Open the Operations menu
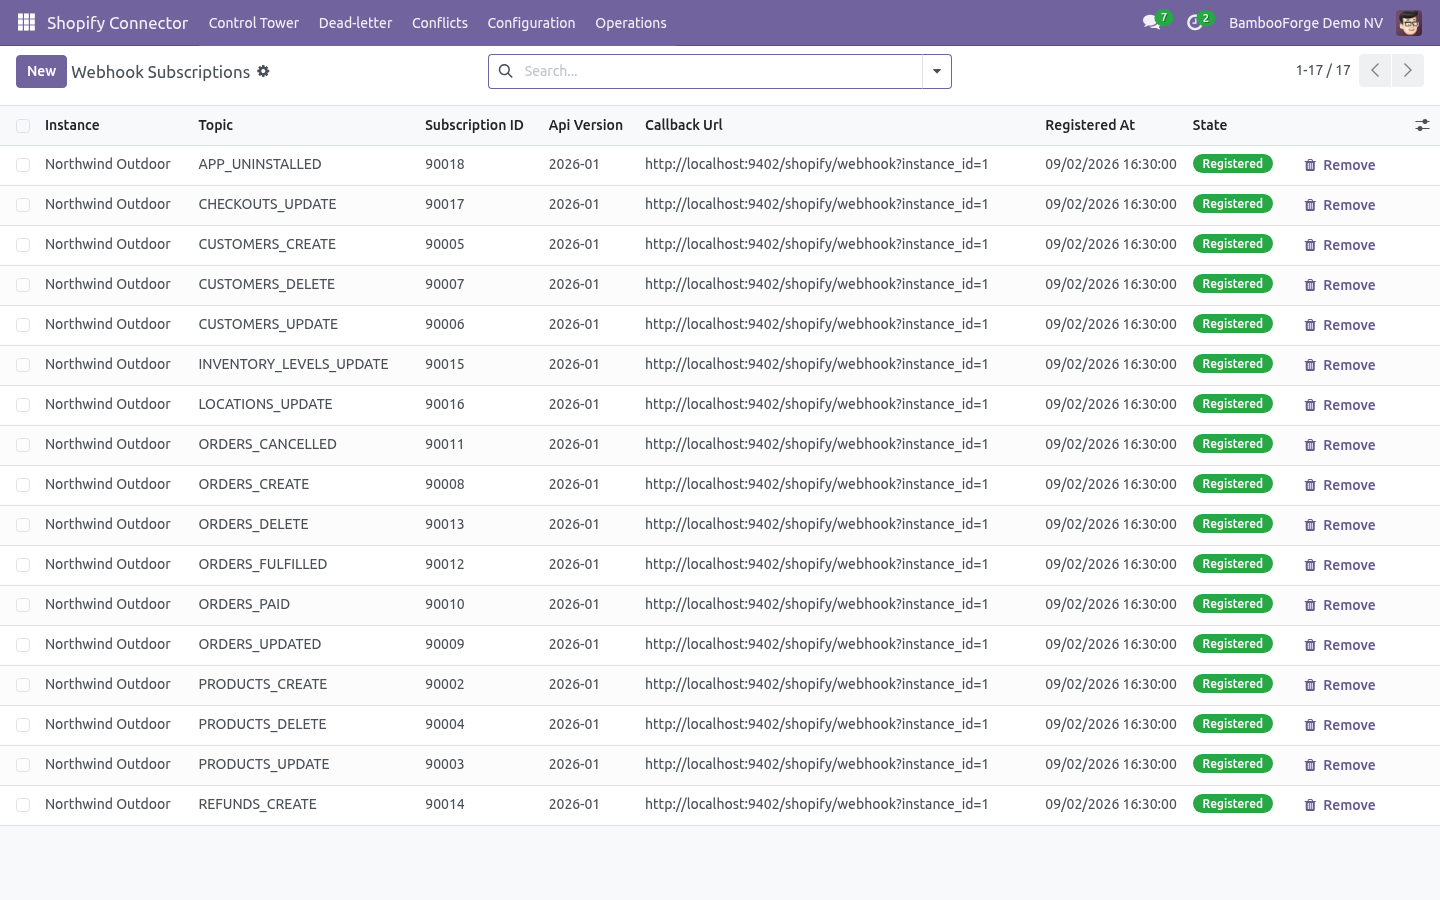Image resolution: width=1440 pixels, height=900 pixels. tap(631, 23)
